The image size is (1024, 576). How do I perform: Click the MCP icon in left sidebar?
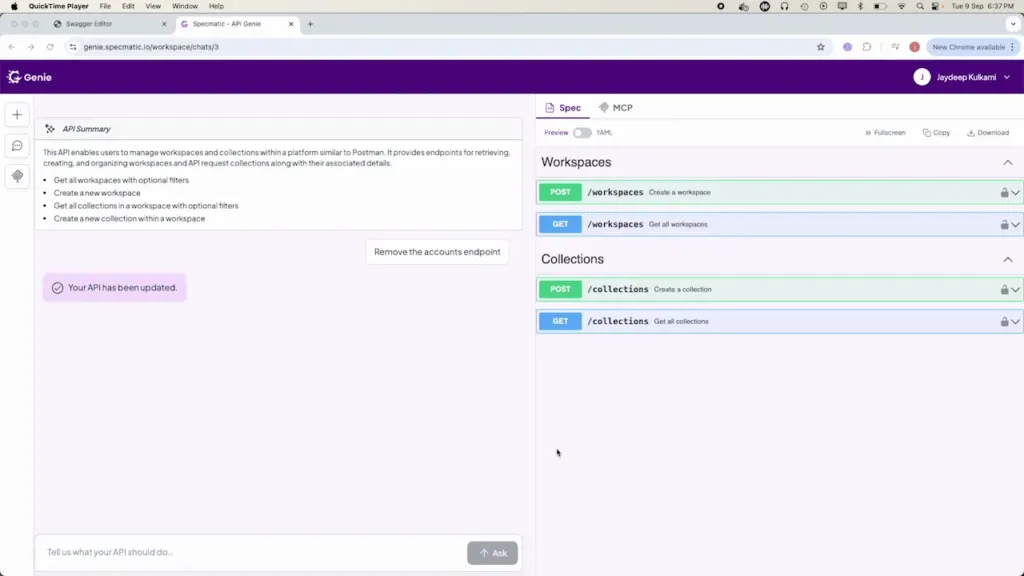coord(17,176)
